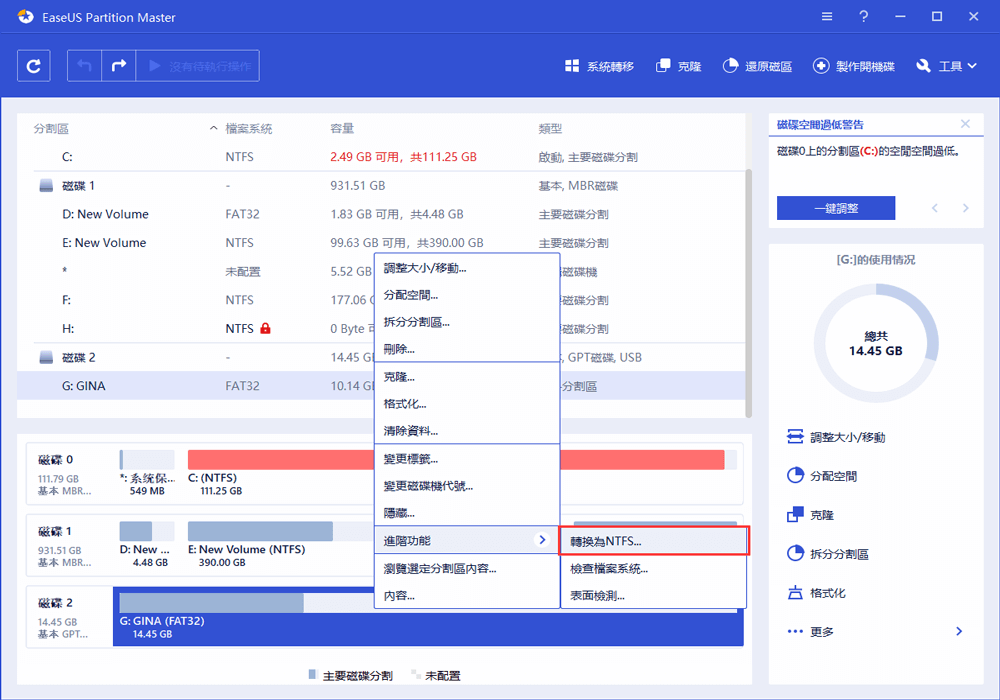Viewport: 1000px width, 700px height.
Task: Select 克隆... in context menu
Action: [x=467, y=377]
